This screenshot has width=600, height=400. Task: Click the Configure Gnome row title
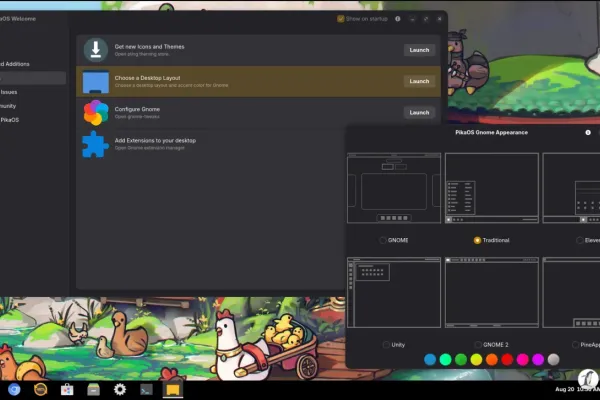click(137, 109)
